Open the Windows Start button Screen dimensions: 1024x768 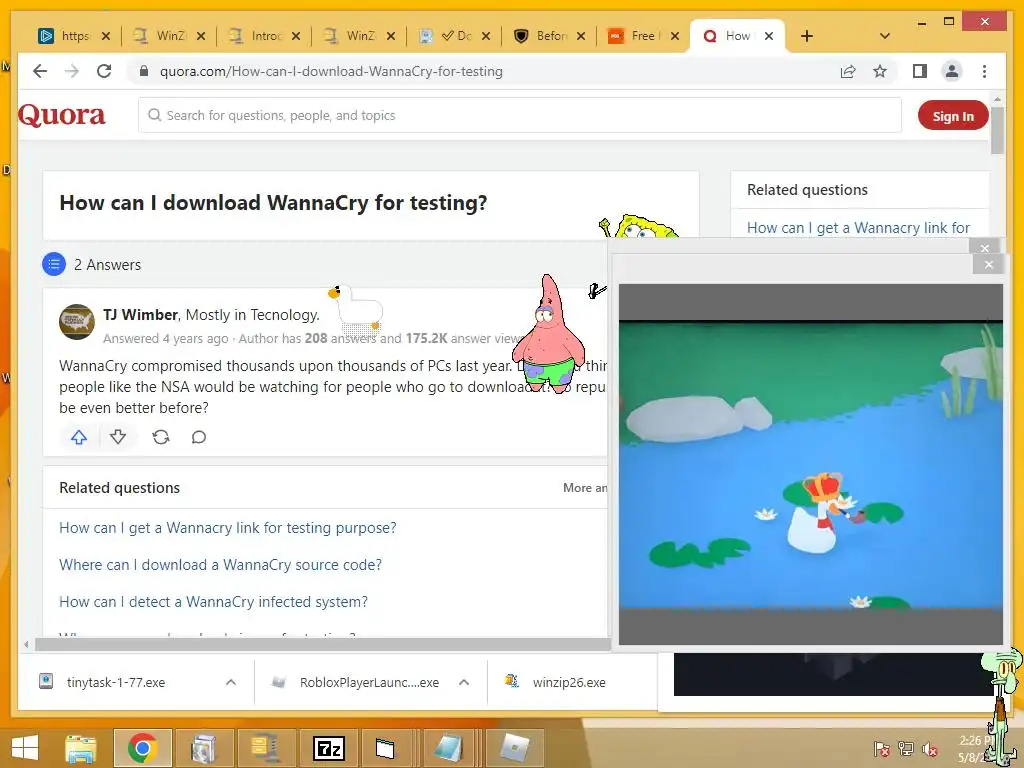coord(25,748)
